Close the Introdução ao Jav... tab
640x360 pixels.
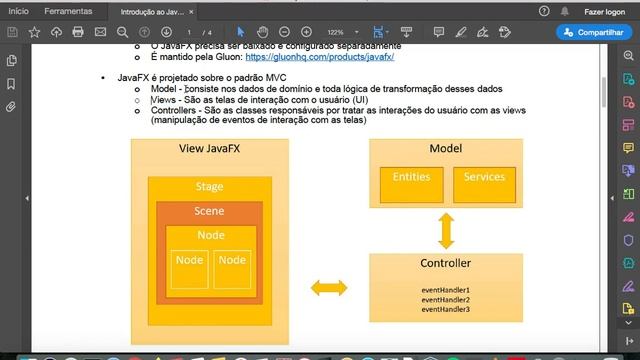pyautogui.click(x=191, y=12)
